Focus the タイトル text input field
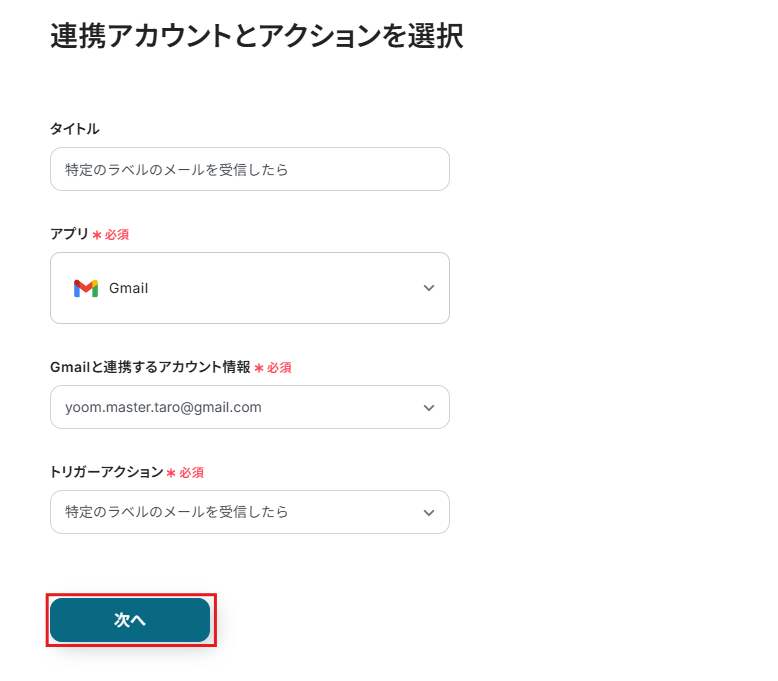Screen dimensions: 778x681 click(x=249, y=170)
